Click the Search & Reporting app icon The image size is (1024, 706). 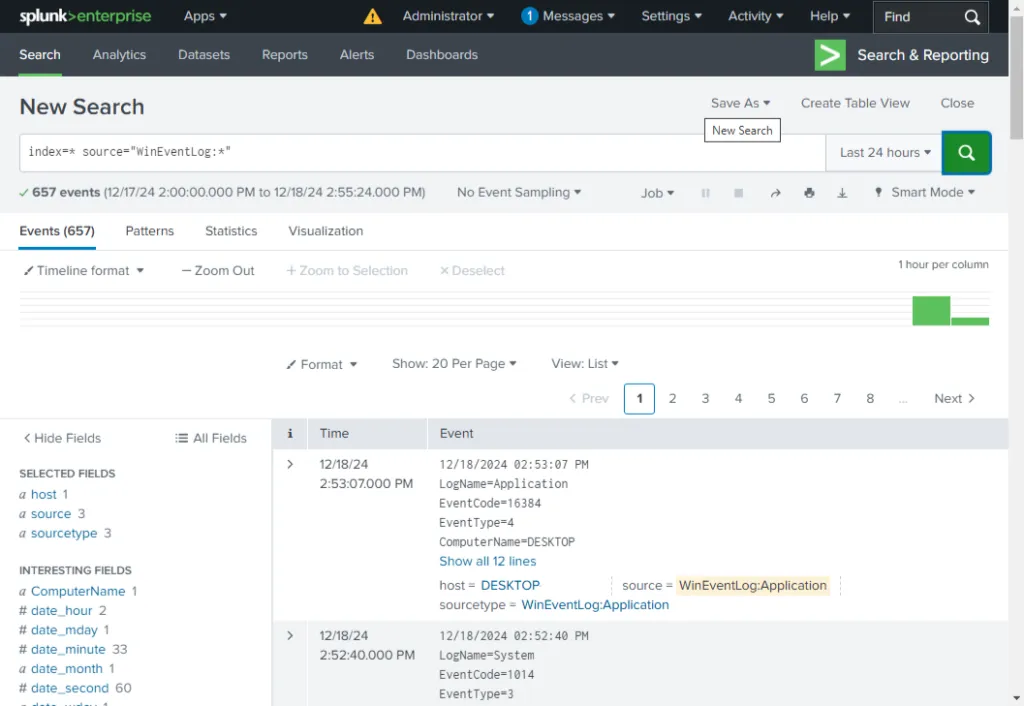(829, 56)
